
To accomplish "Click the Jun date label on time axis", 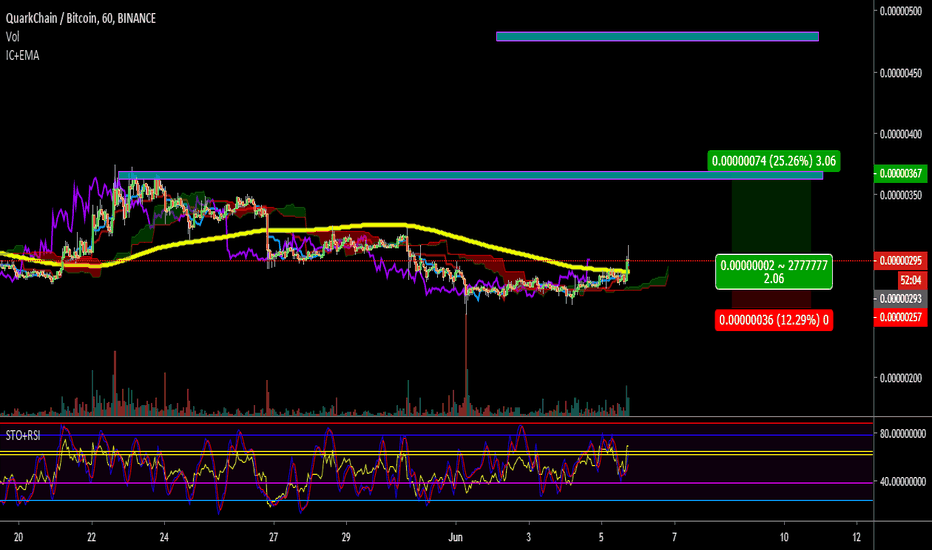I will click(455, 538).
